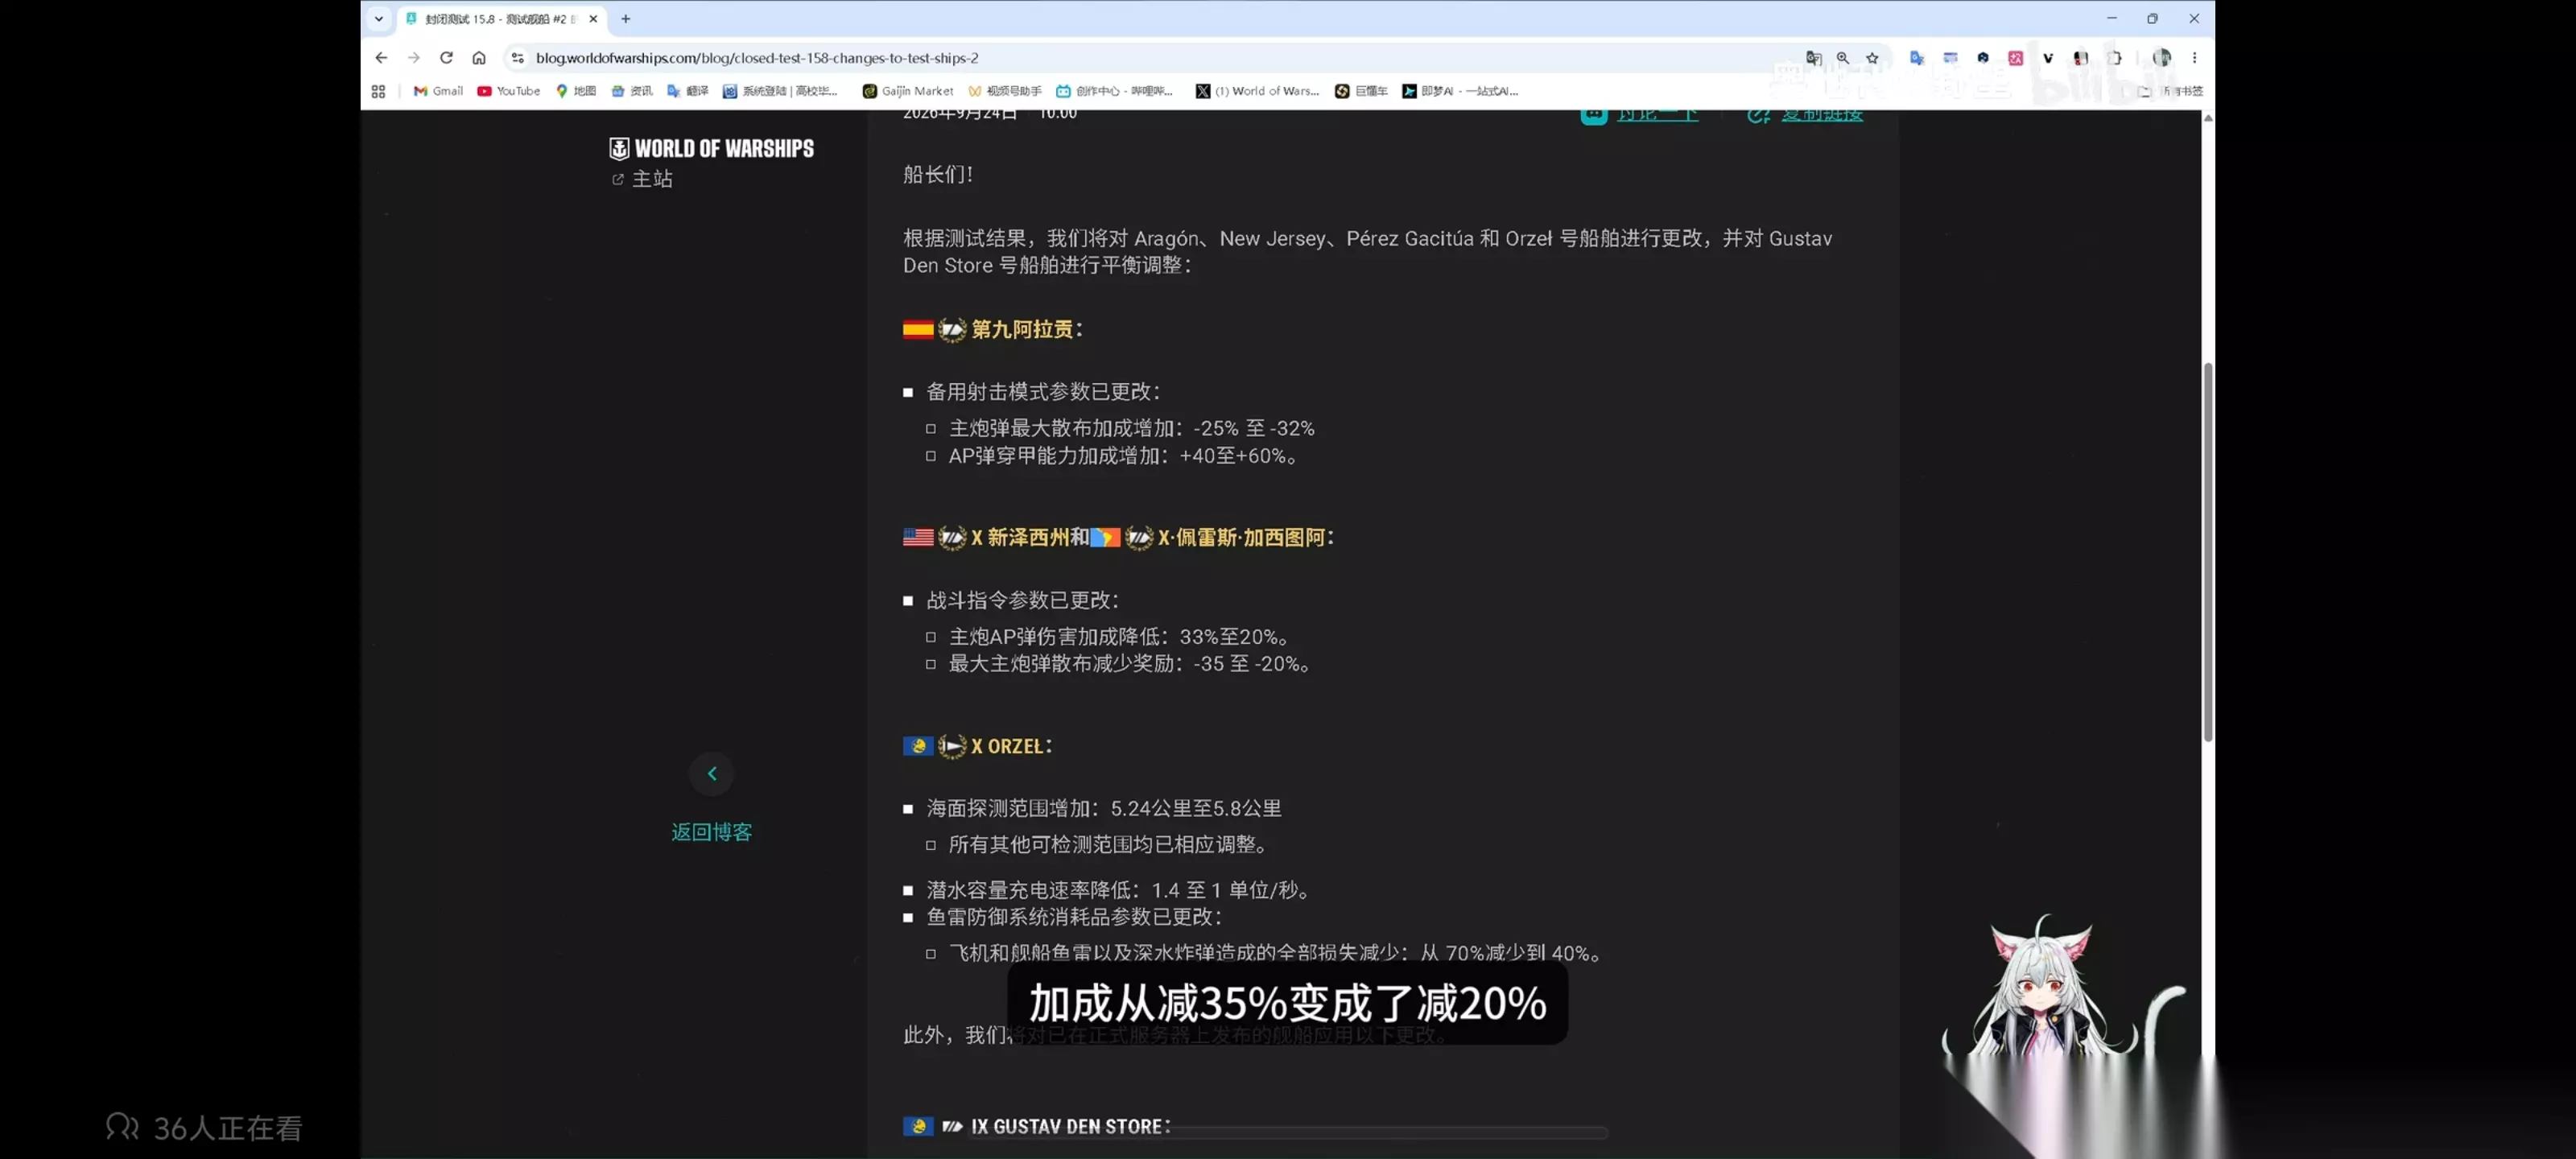Open the apps grid icon in bookmarks bar
Screen dimensions: 2576x1159
(378, 91)
